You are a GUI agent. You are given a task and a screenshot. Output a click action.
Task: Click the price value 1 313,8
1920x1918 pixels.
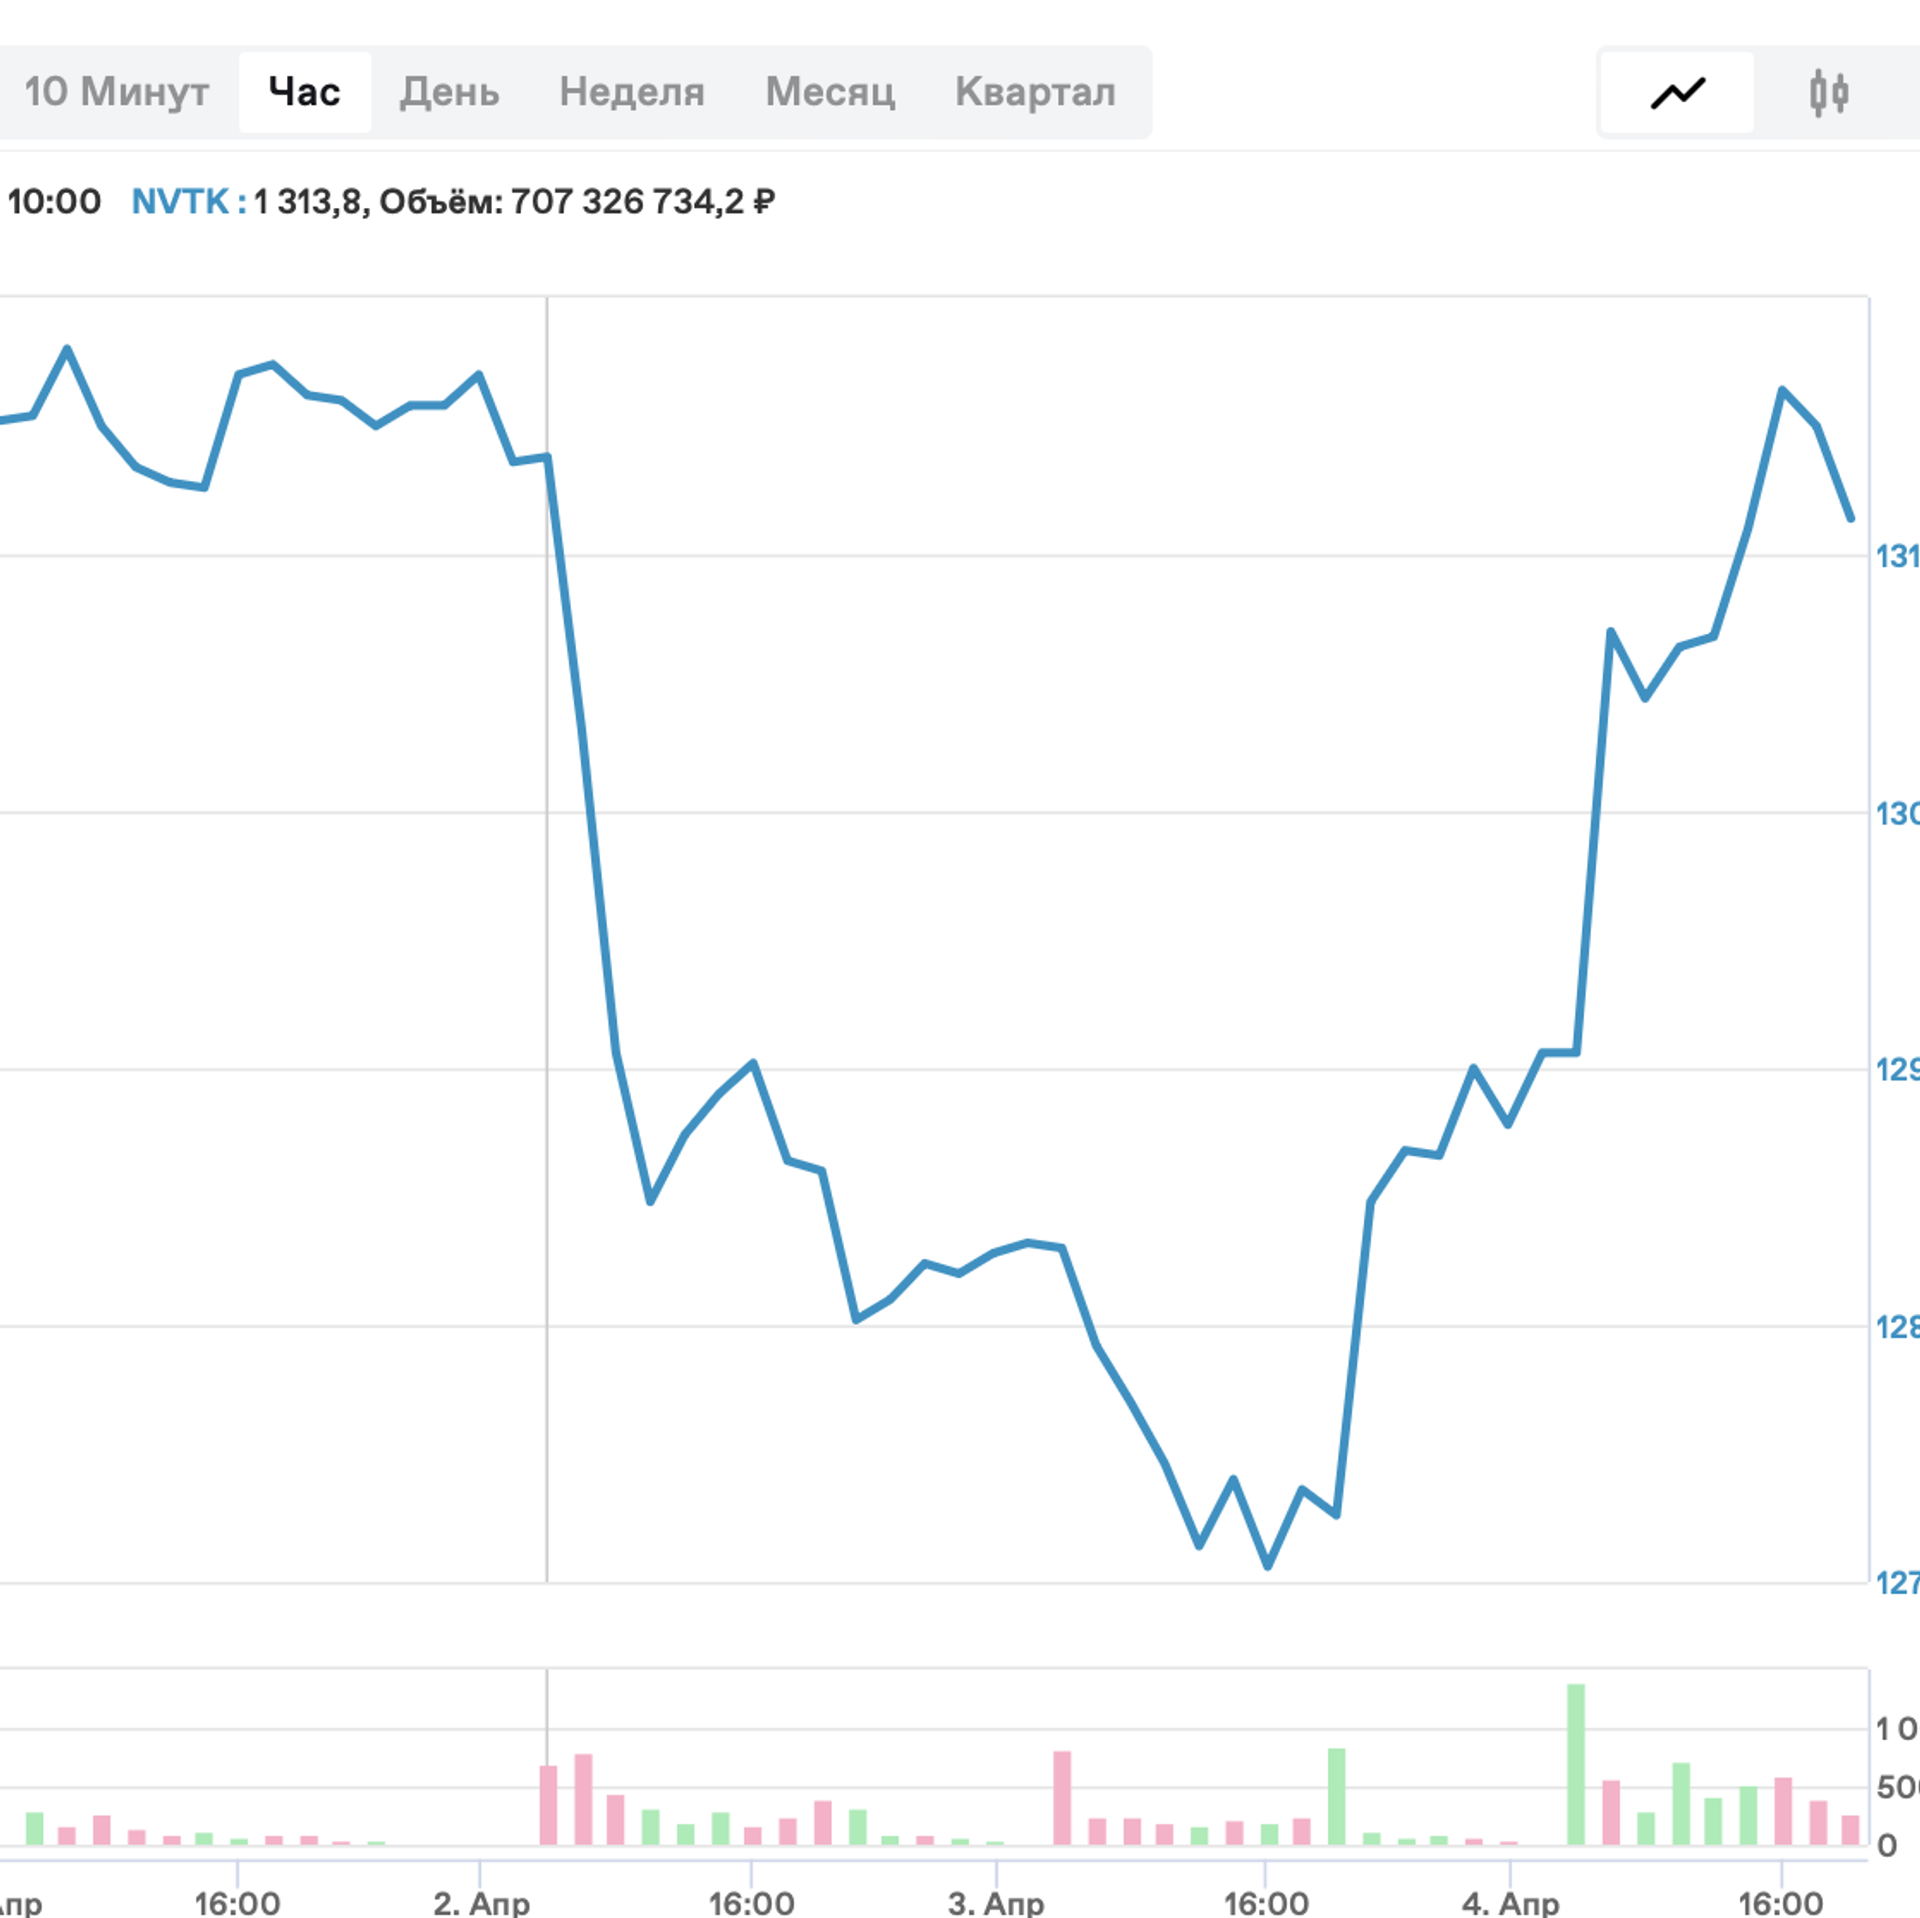pos(307,202)
